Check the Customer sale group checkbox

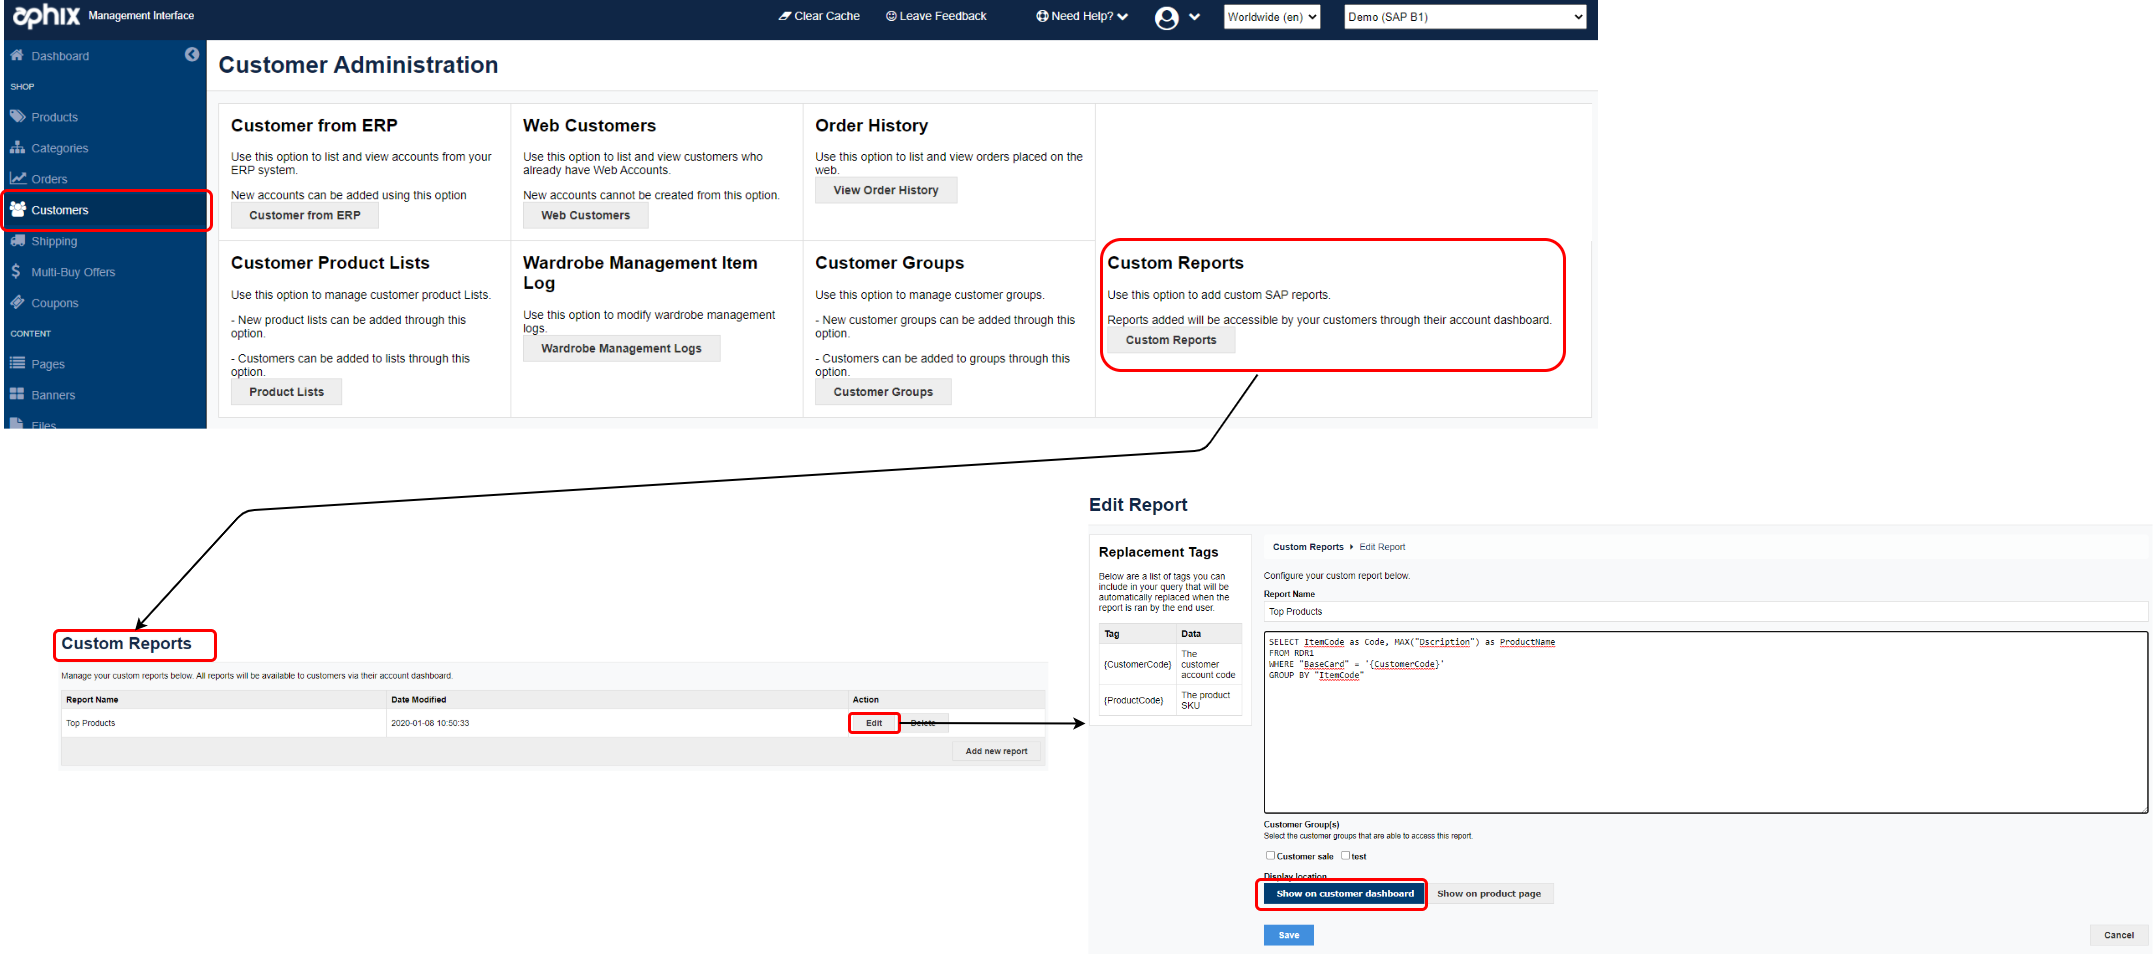1270,856
